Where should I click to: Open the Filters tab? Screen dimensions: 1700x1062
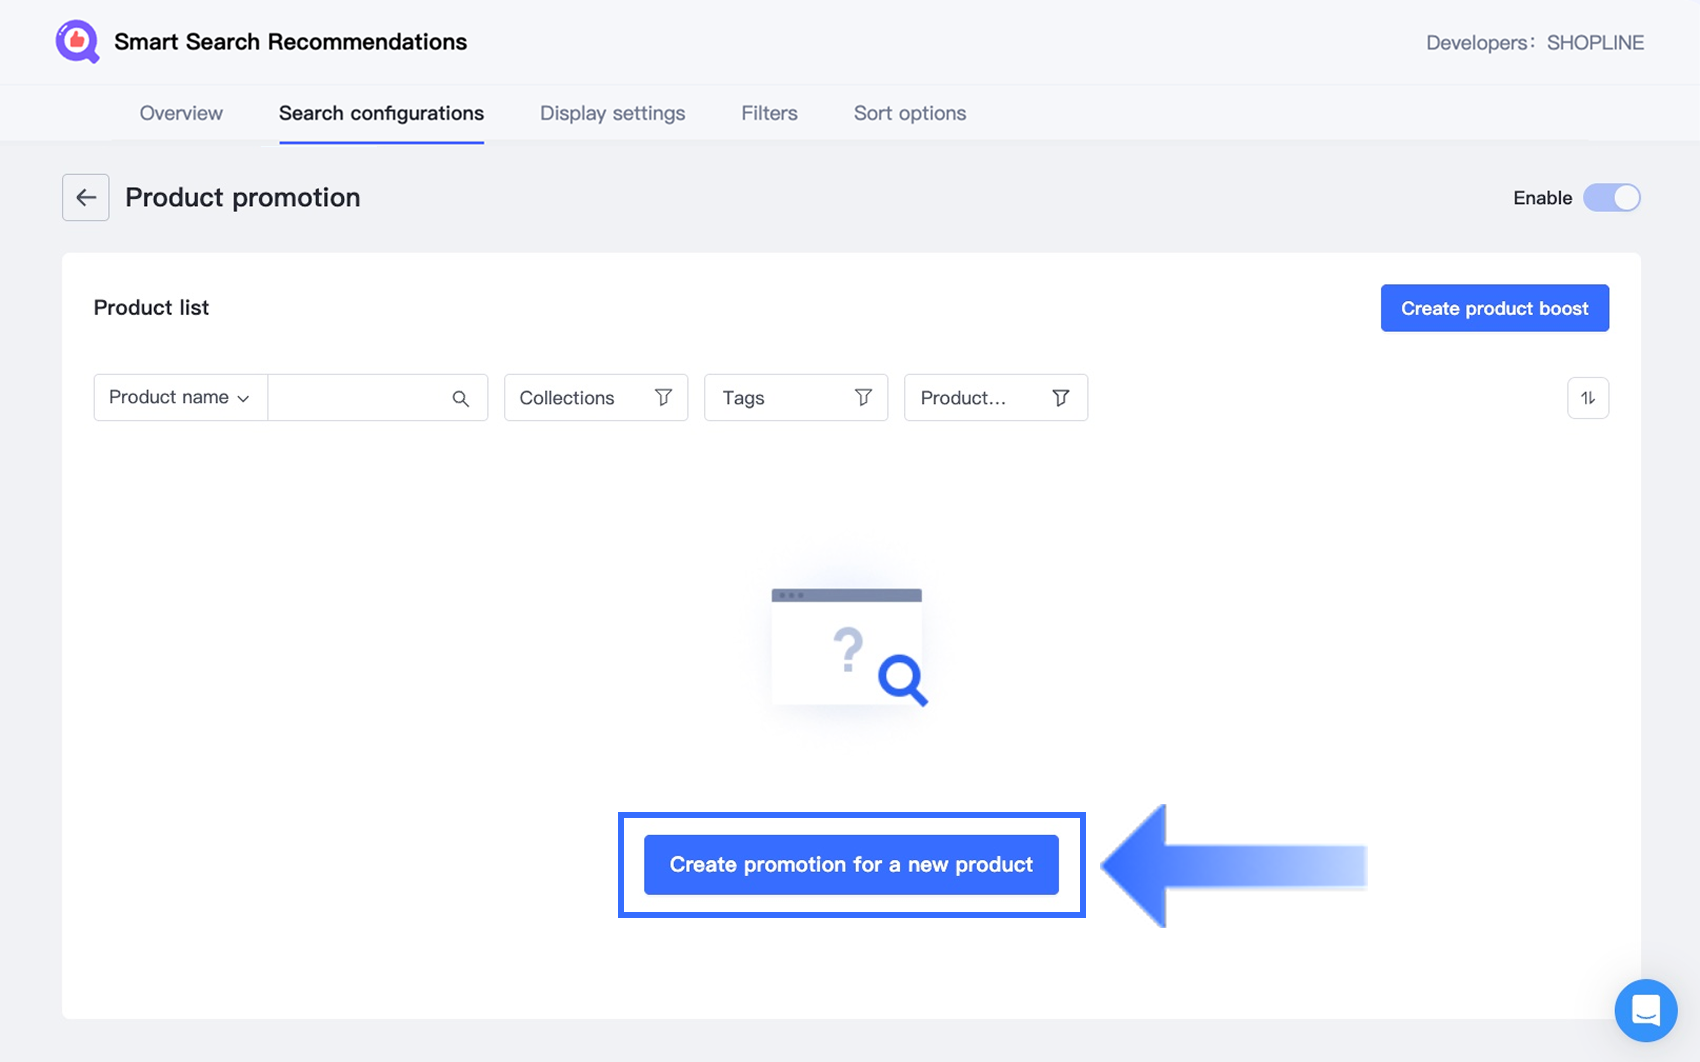[x=769, y=113]
